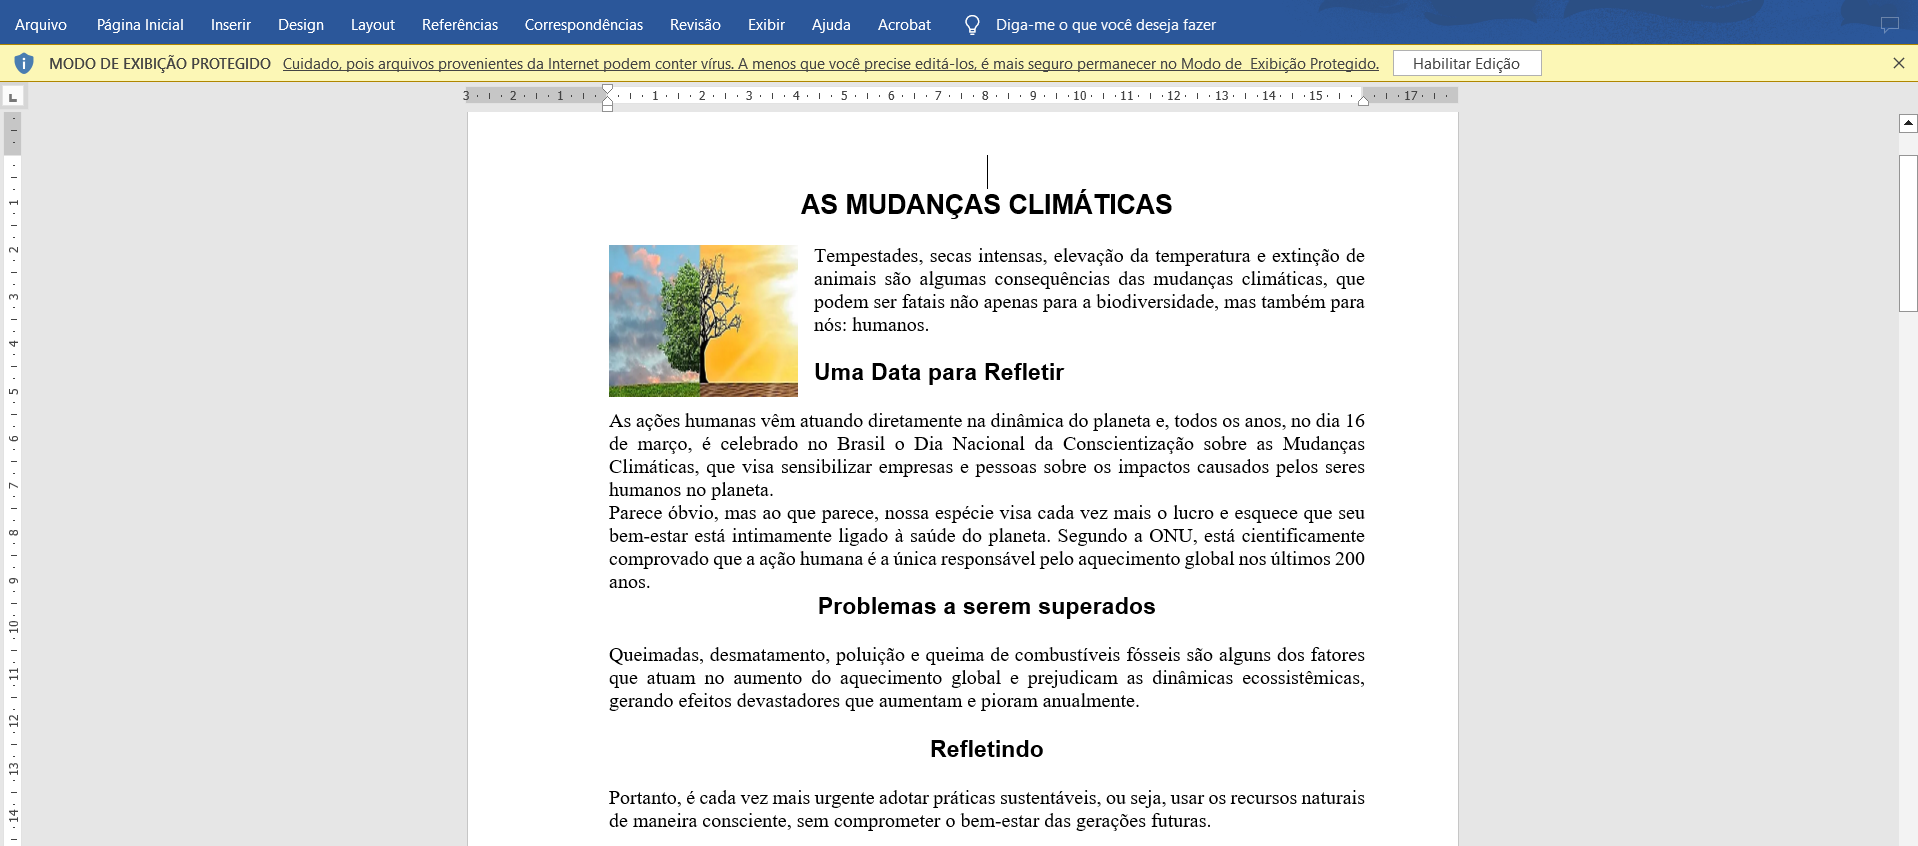
Task: Dismiss the Protected View message bar
Action: [x=1899, y=63]
